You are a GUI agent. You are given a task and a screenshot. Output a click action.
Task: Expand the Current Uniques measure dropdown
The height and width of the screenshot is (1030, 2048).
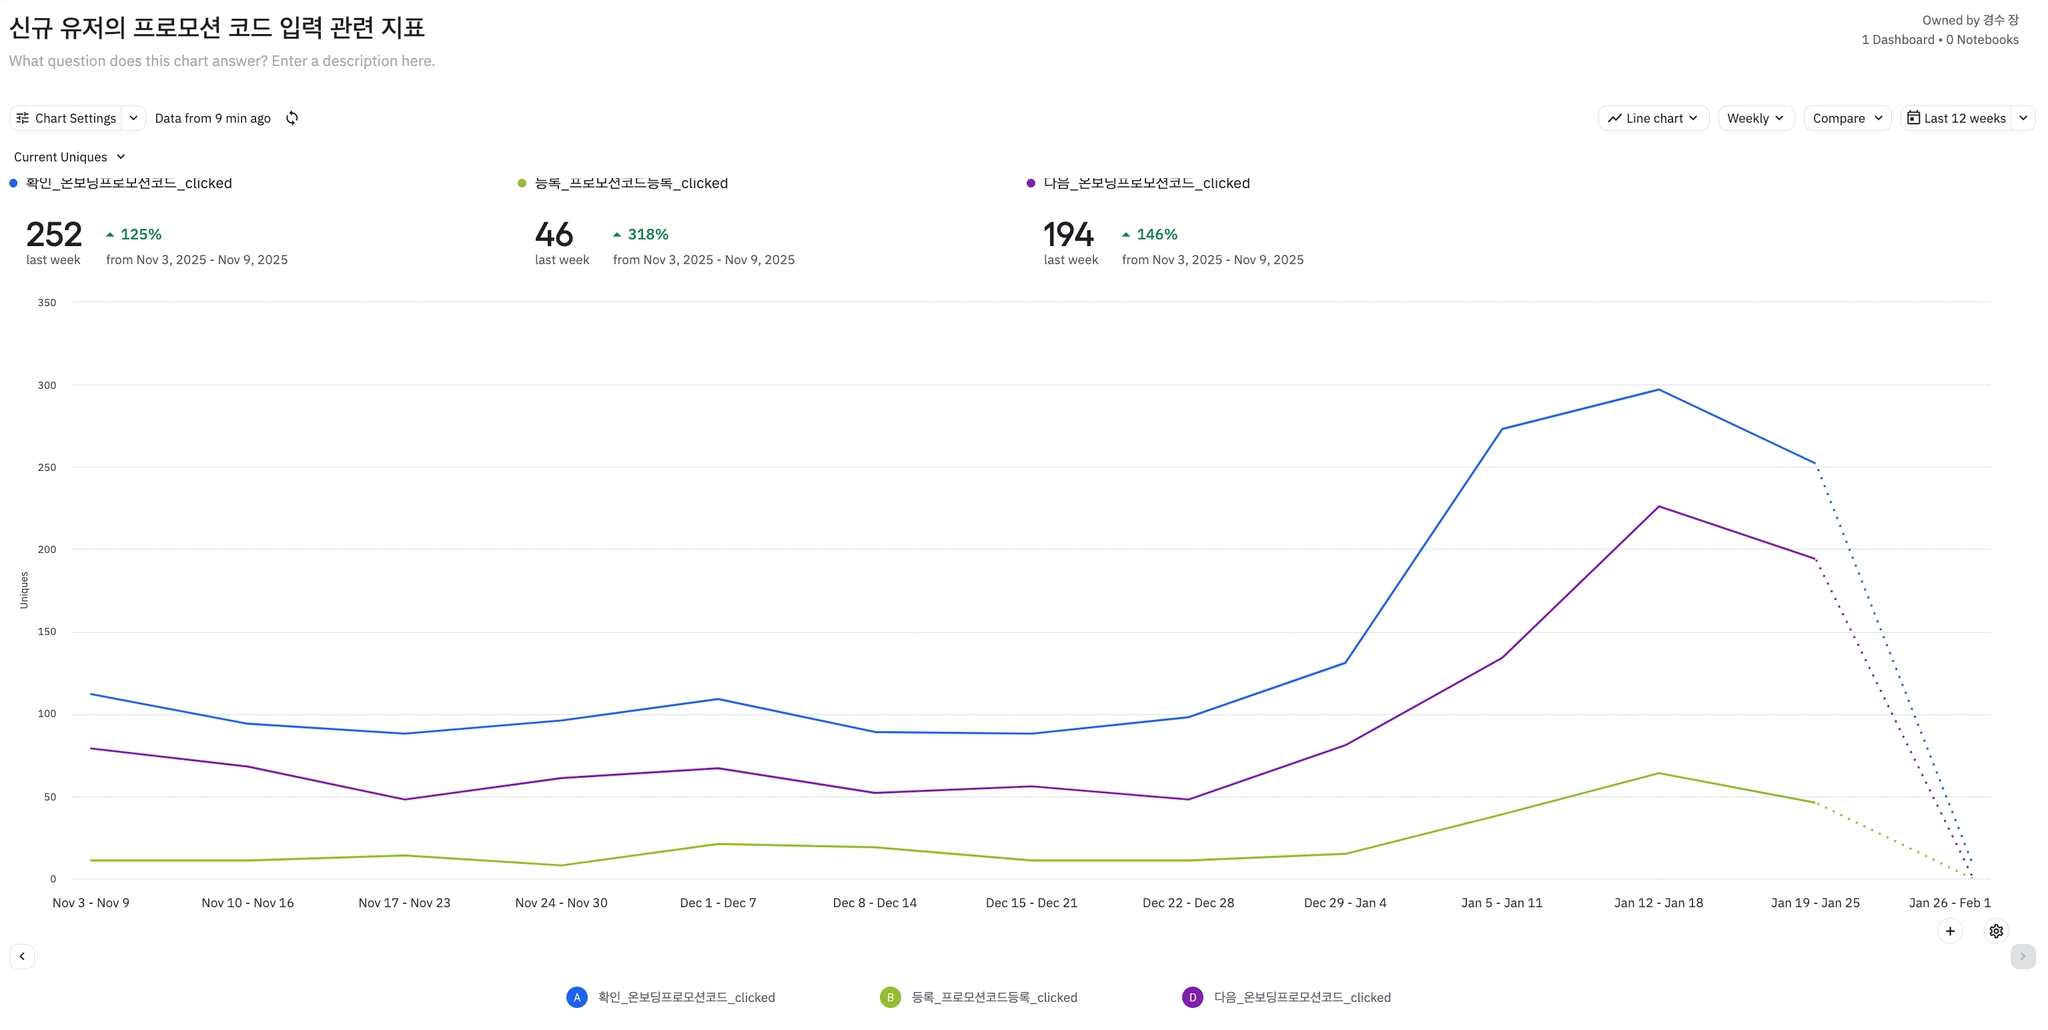(x=69, y=157)
